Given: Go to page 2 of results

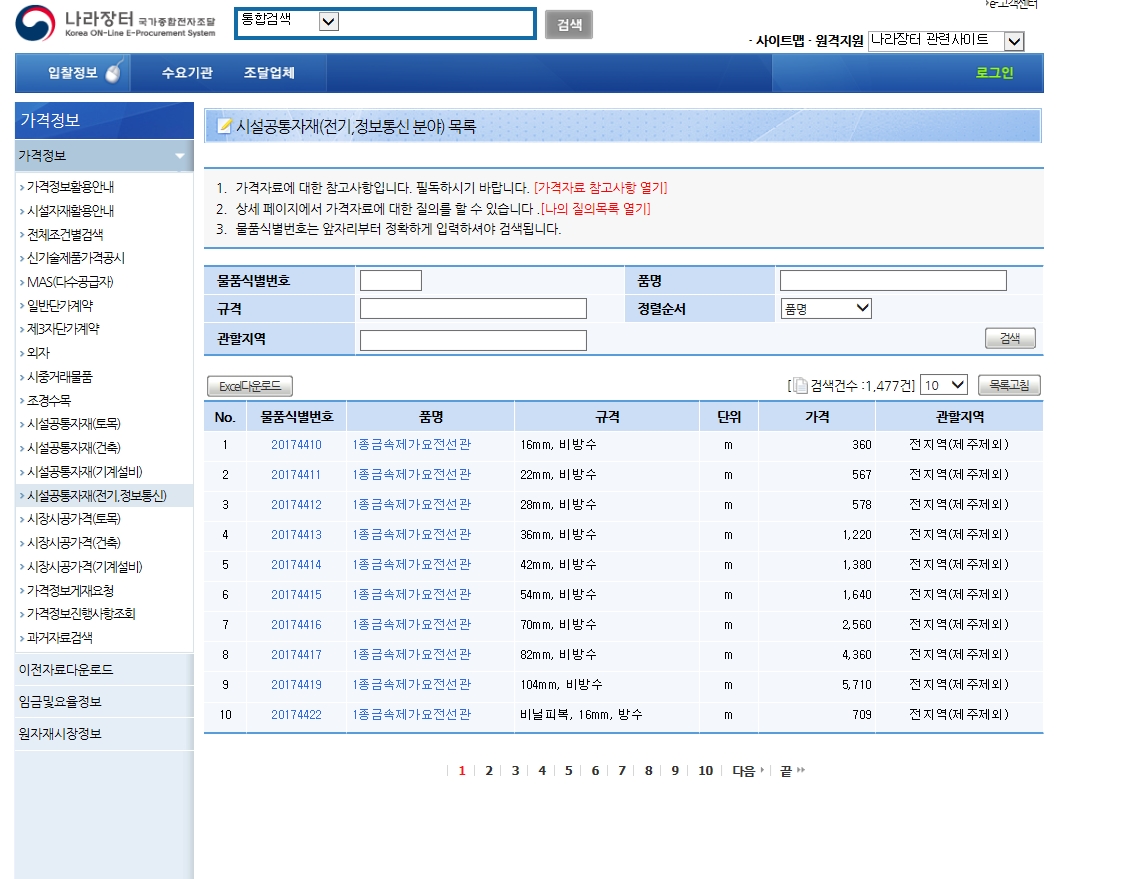Looking at the screenshot, I should point(489,771).
